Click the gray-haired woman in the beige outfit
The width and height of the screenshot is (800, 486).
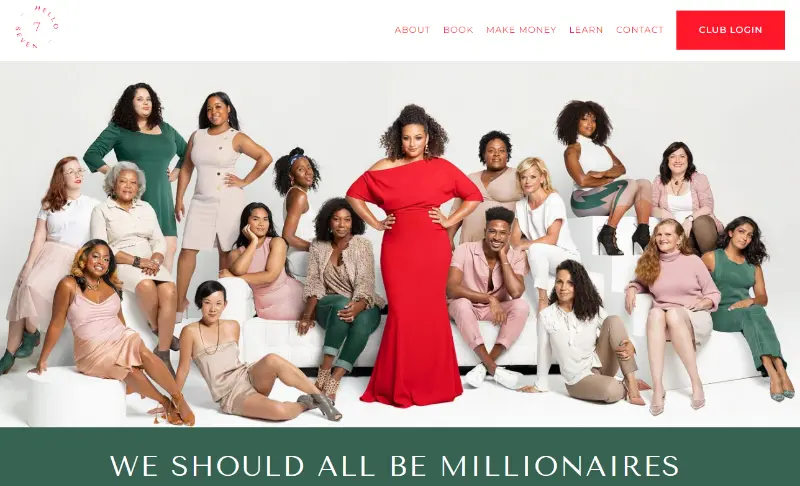(x=134, y=240)
